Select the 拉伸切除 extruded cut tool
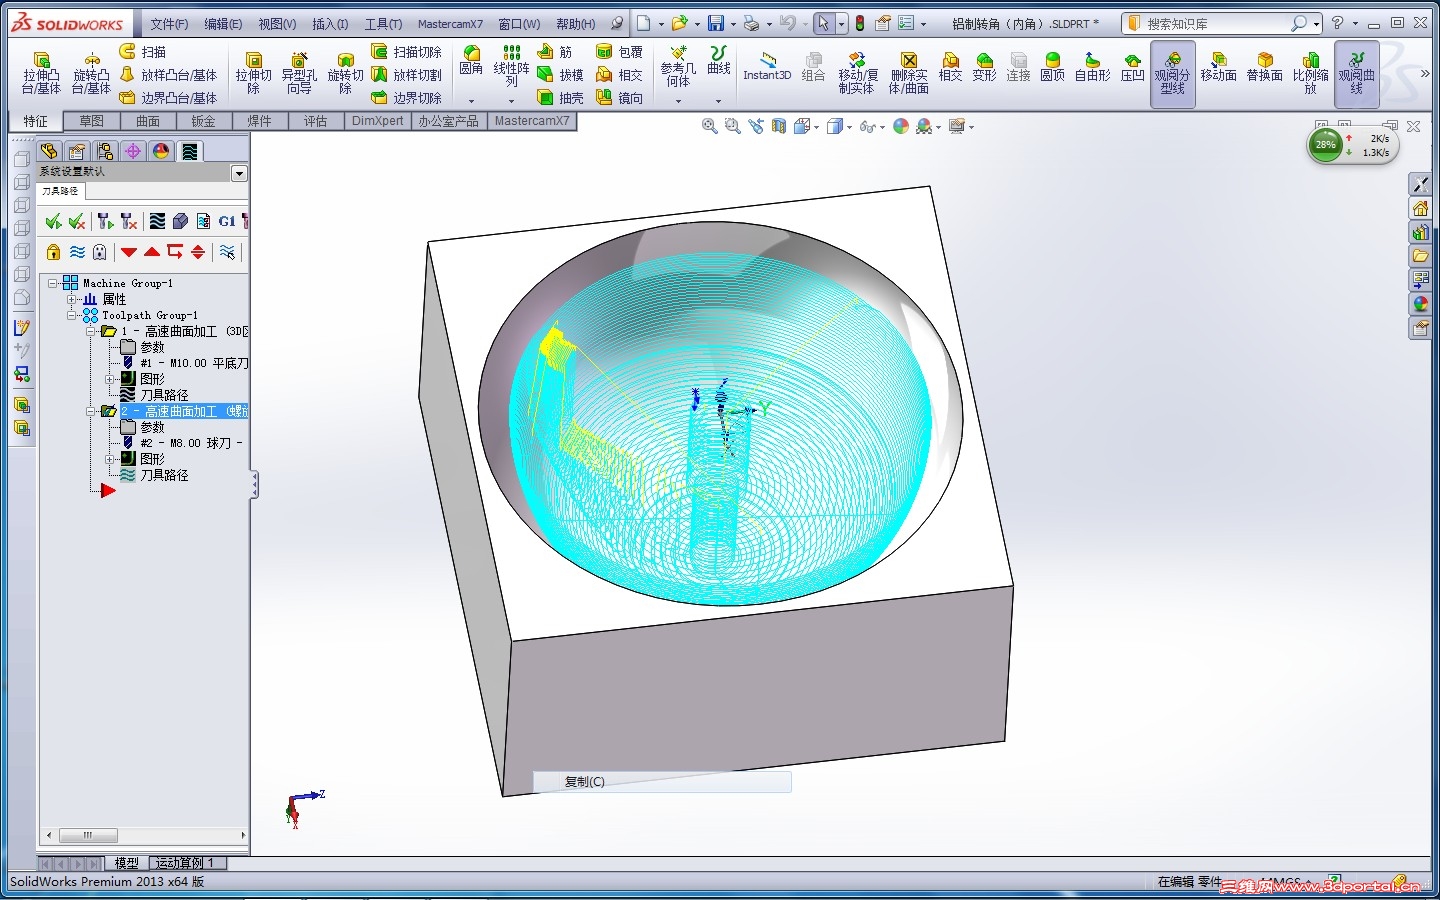Viewport: 1440px width, 900px height. 253,74
